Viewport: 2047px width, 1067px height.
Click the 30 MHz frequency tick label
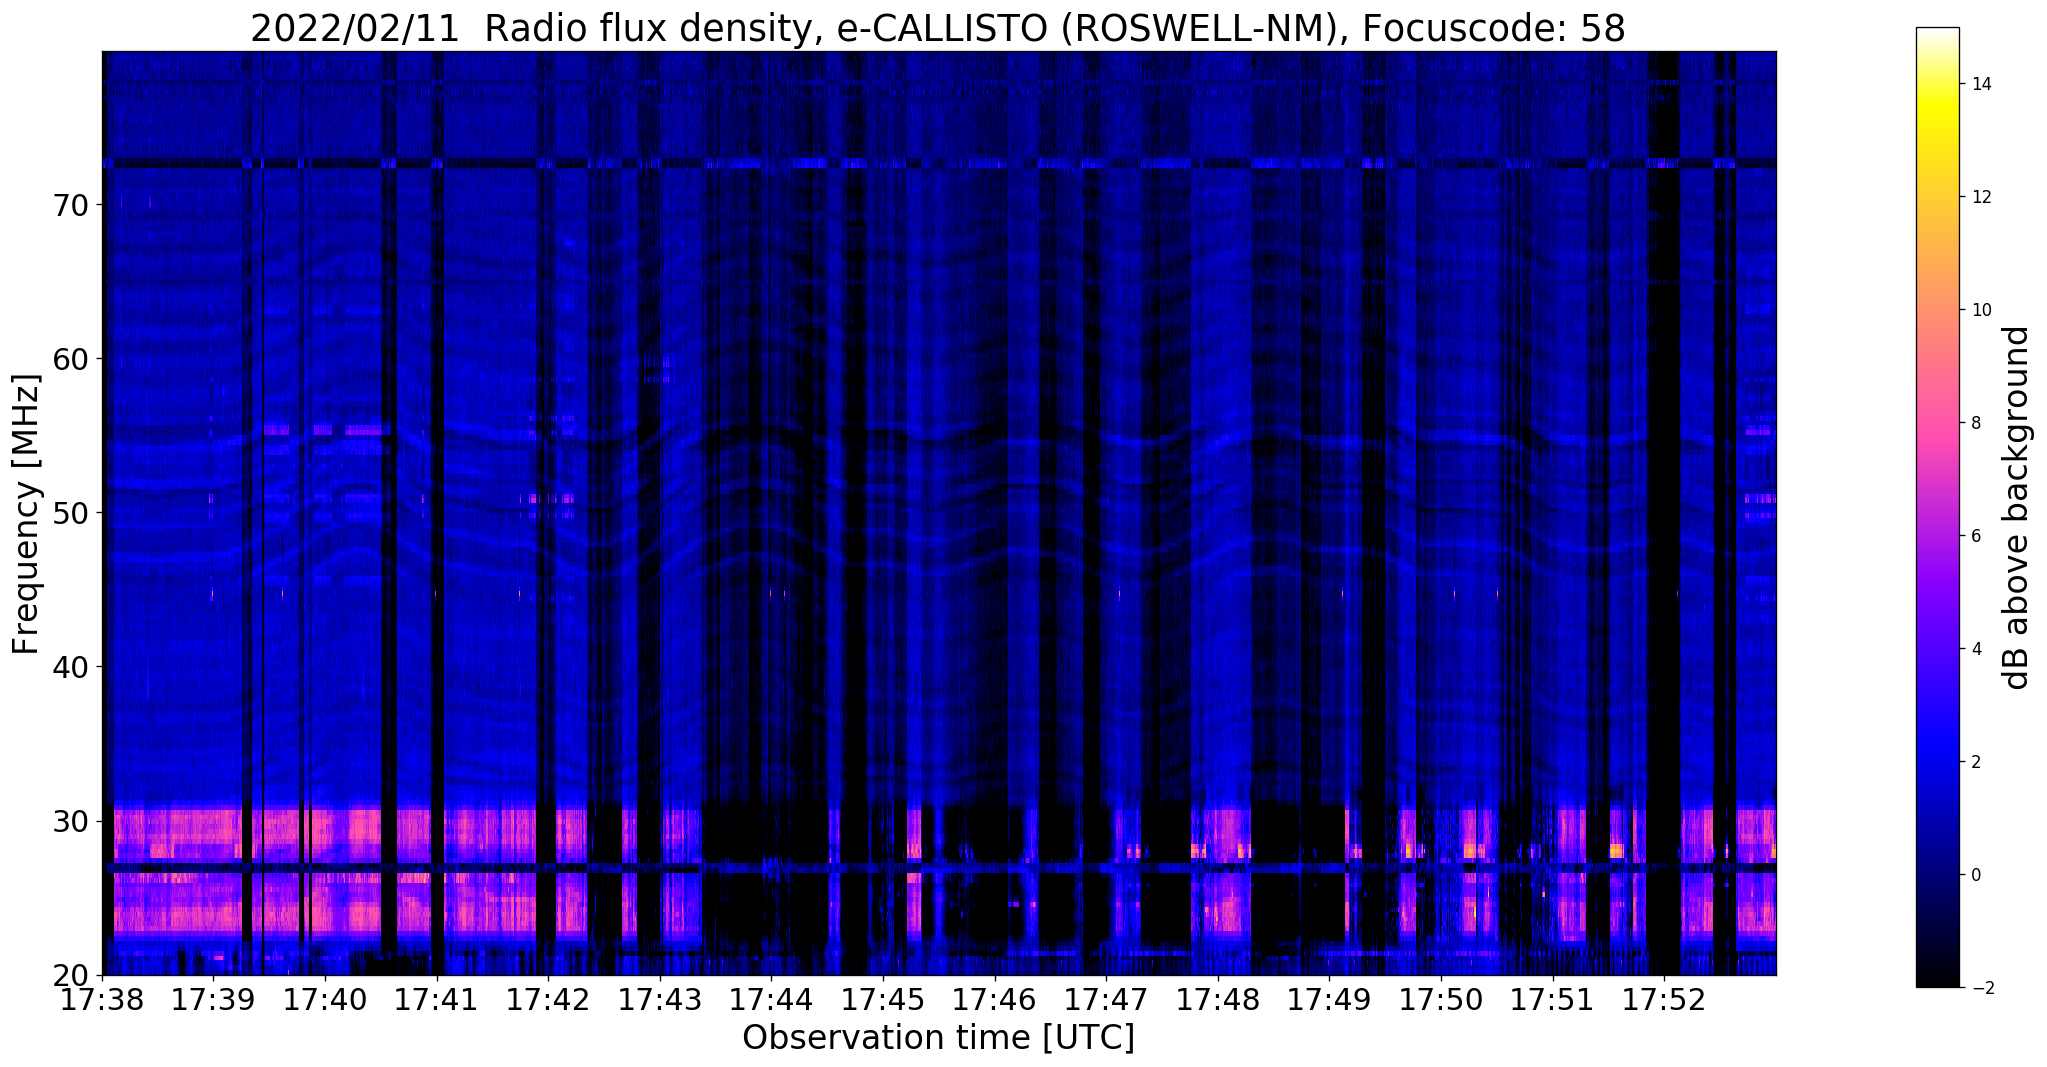coord(71,821)
